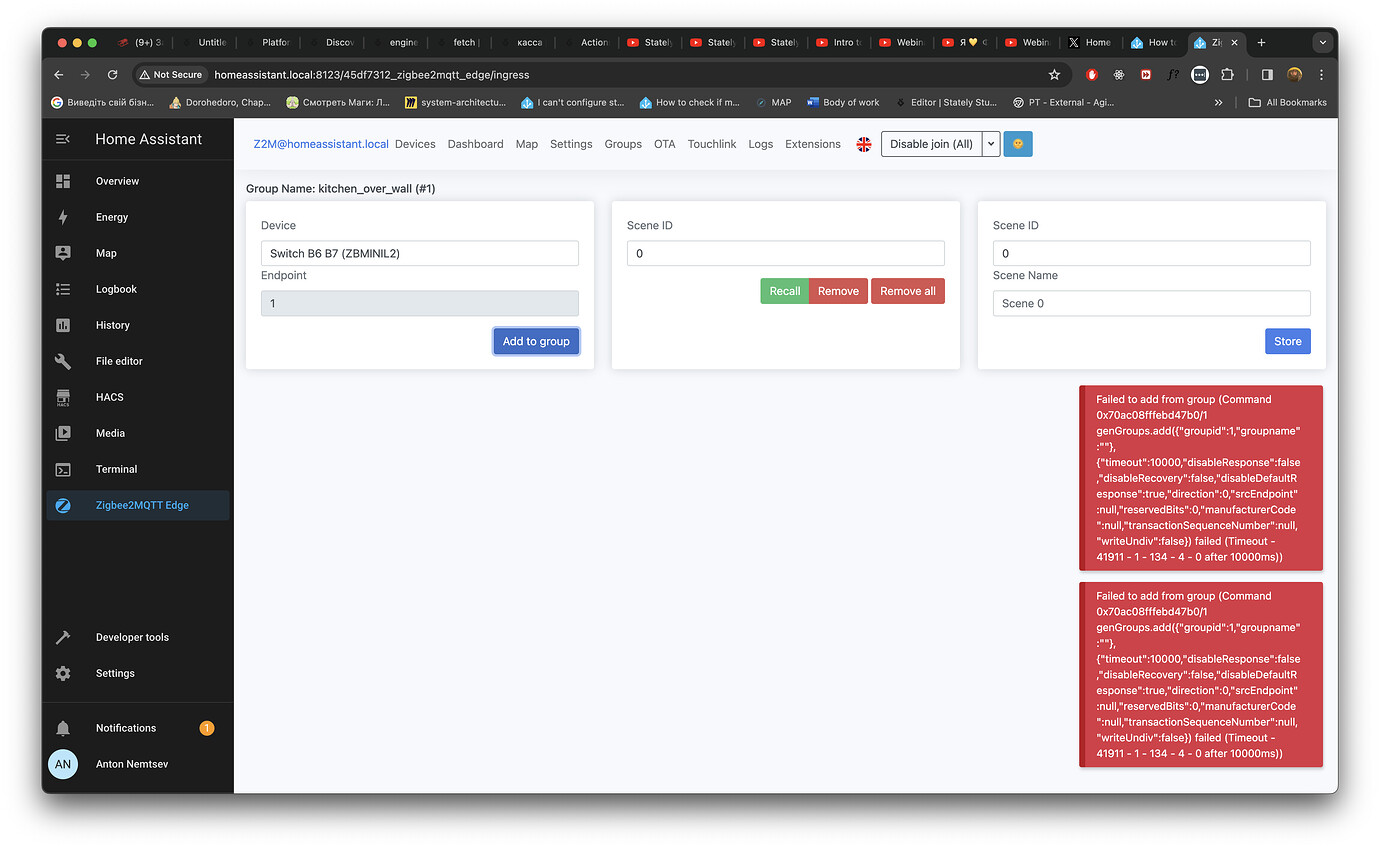1380x848 pixels.
Task: Open Anton Nemtsev user profile avatar
Action: tap(63, 764)
